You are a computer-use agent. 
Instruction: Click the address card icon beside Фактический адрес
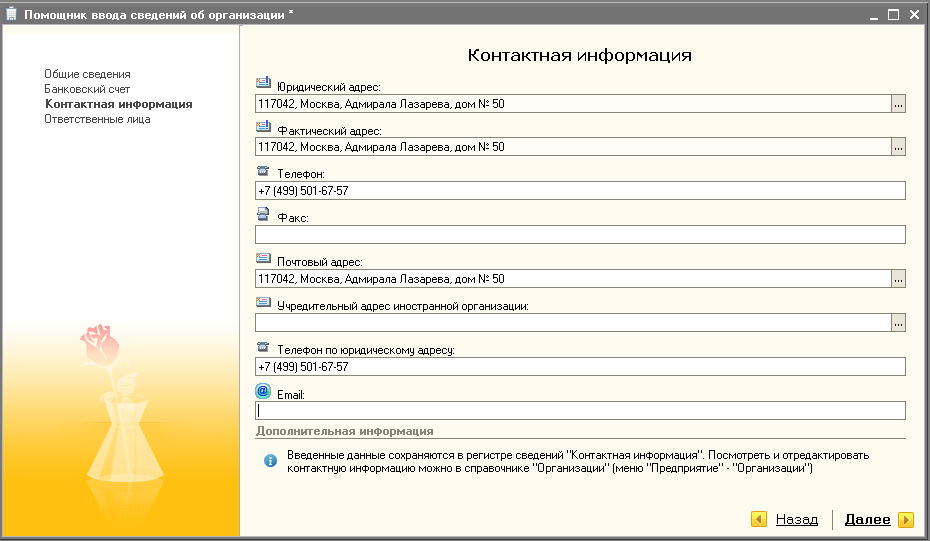point(263,127)
